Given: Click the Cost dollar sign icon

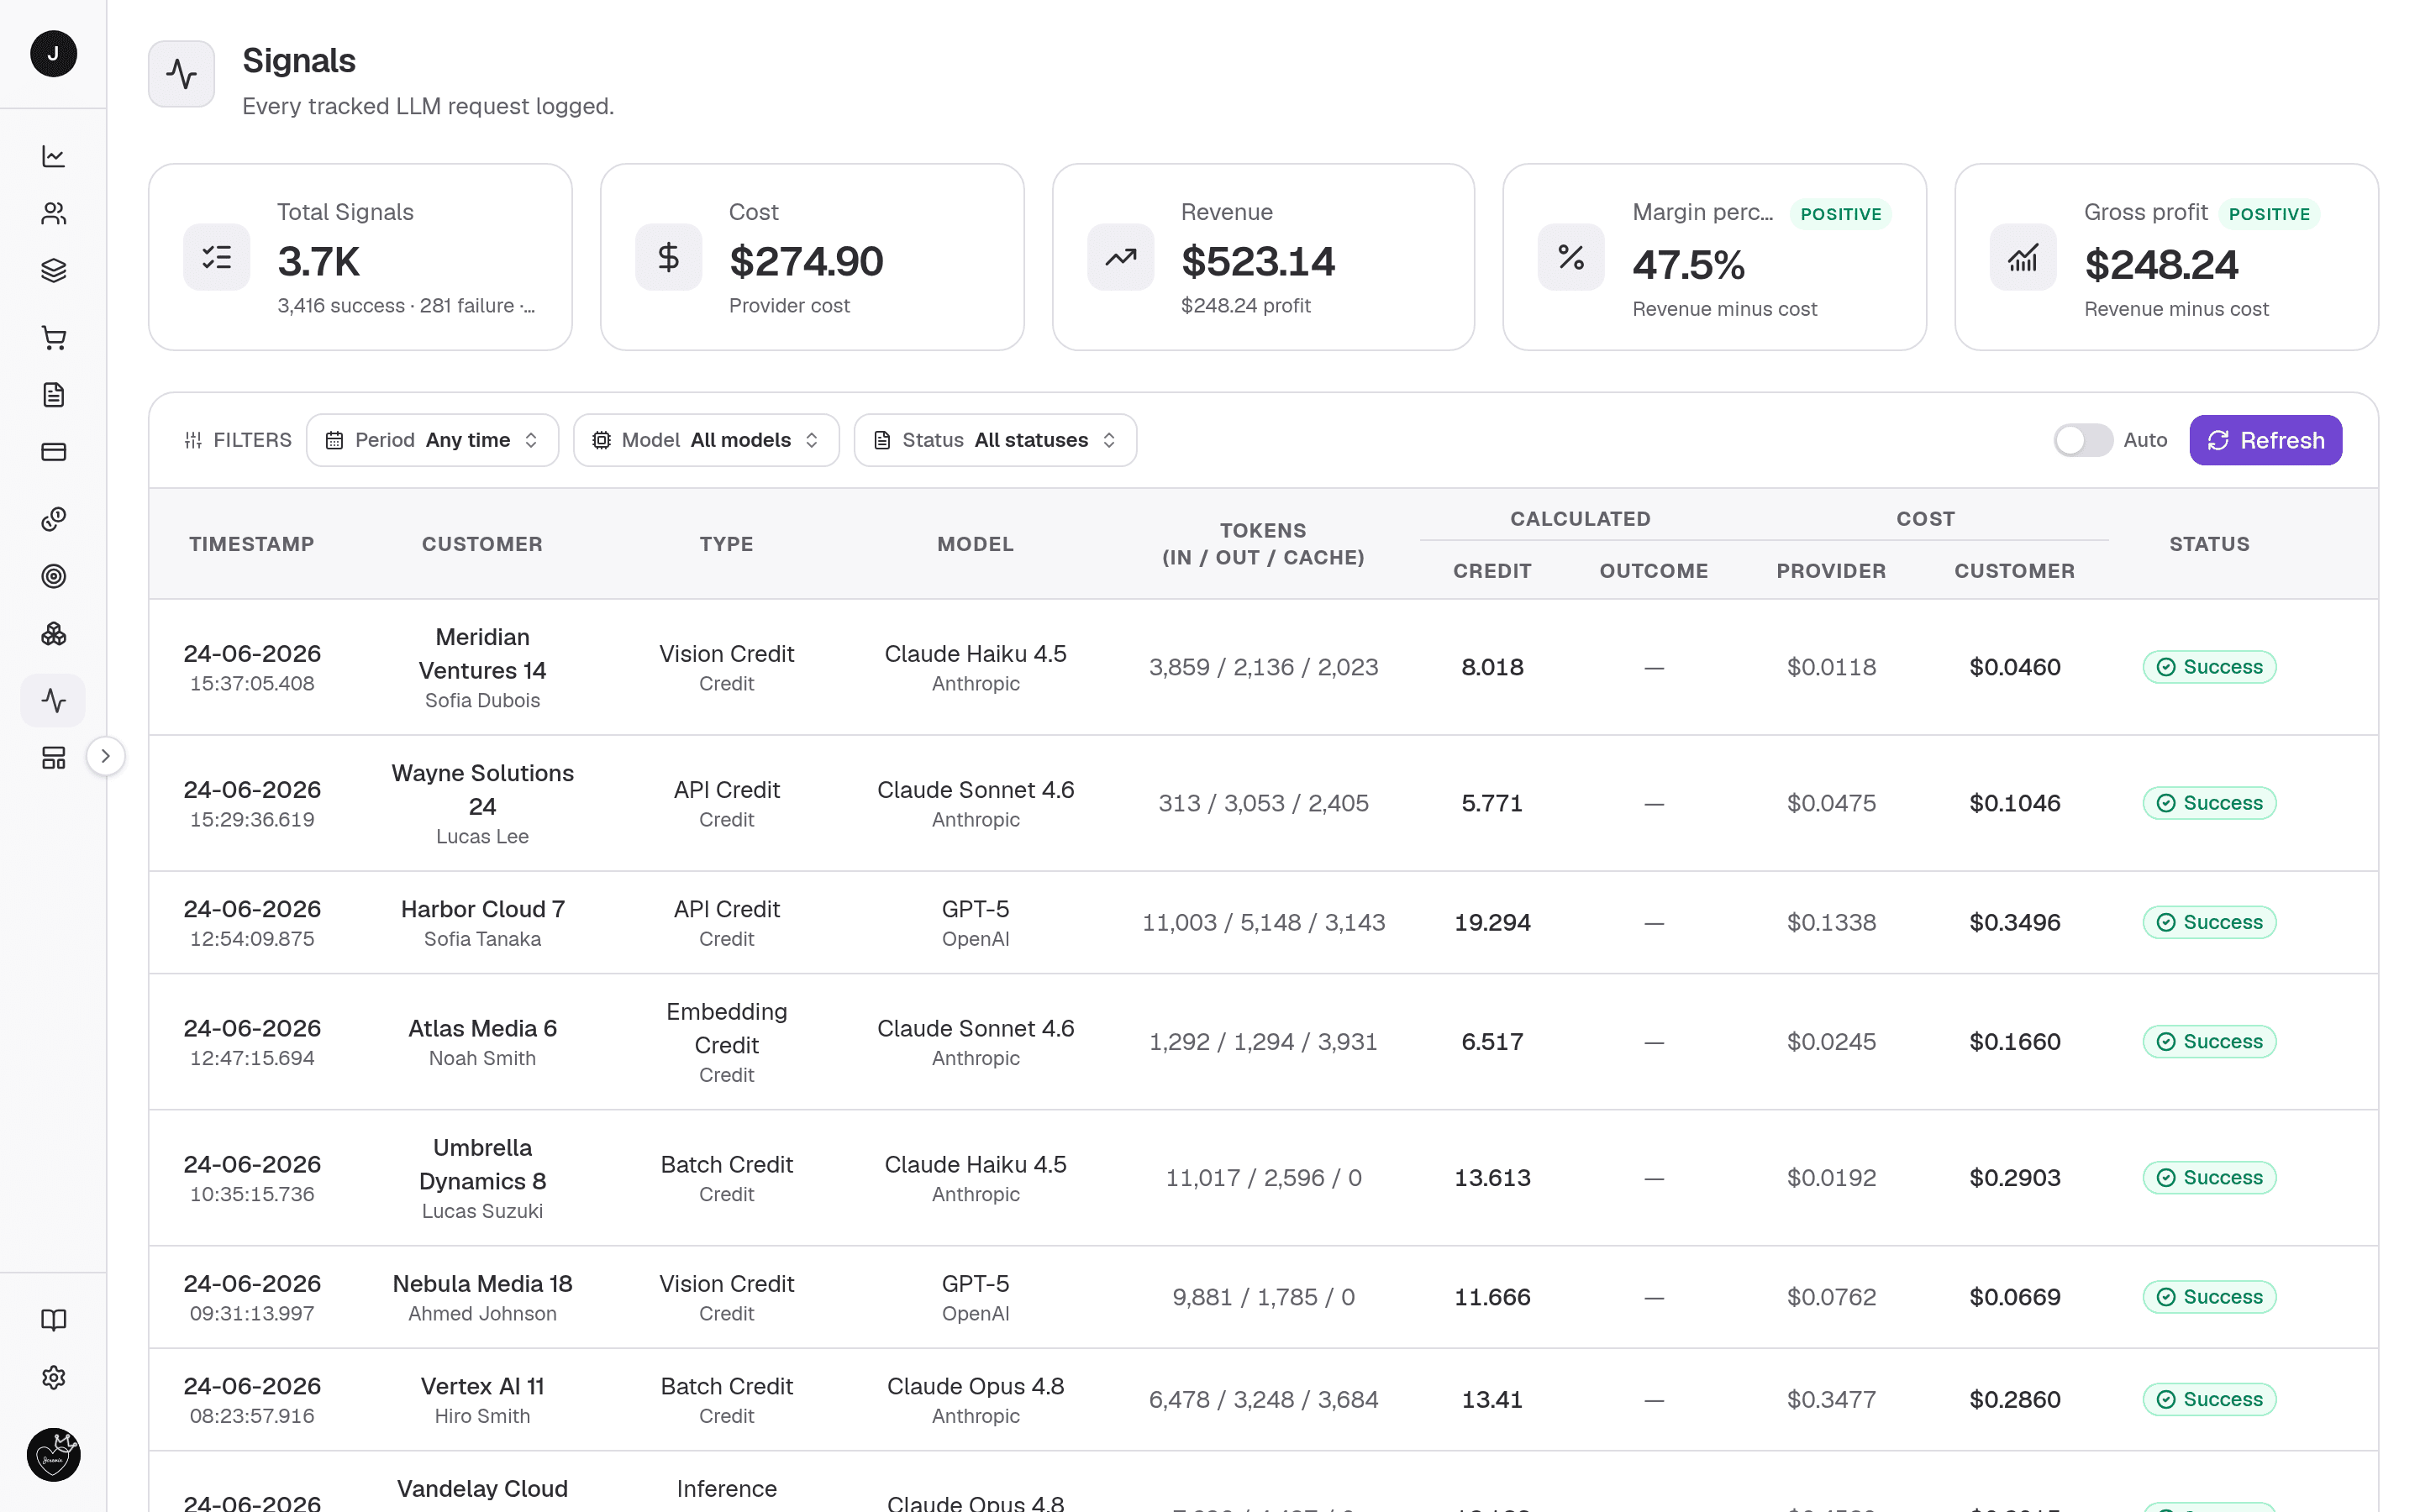Looking at the screenshot, I should click(x=668, y=257).
